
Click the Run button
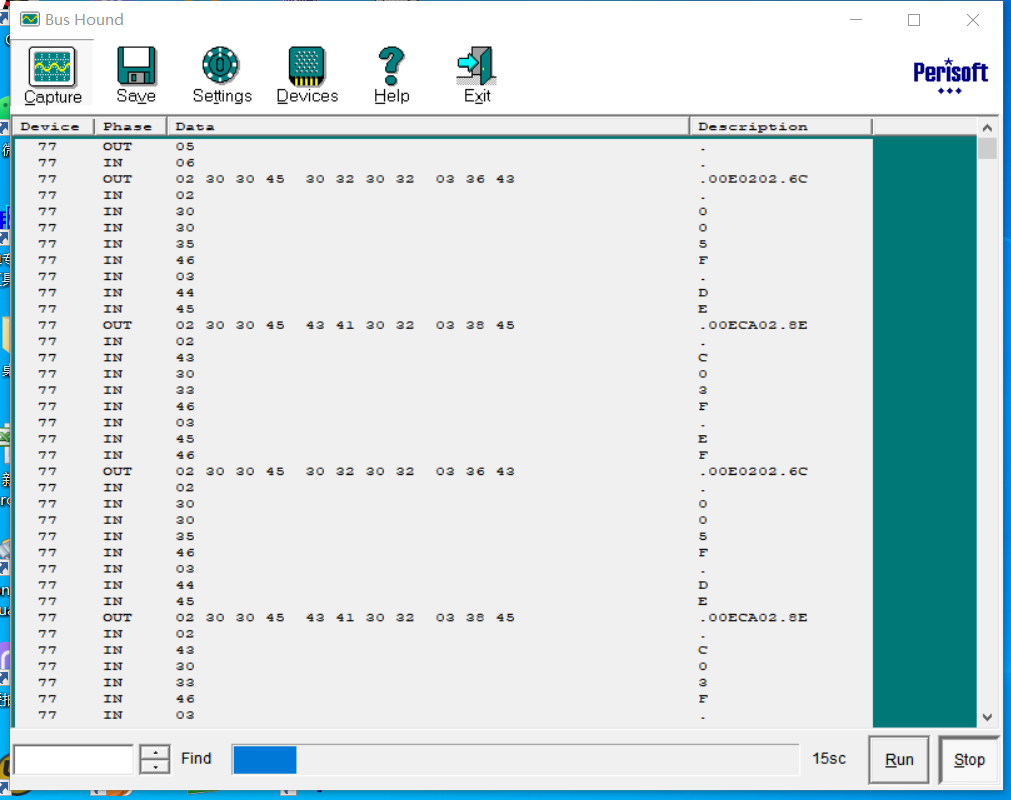899,760
